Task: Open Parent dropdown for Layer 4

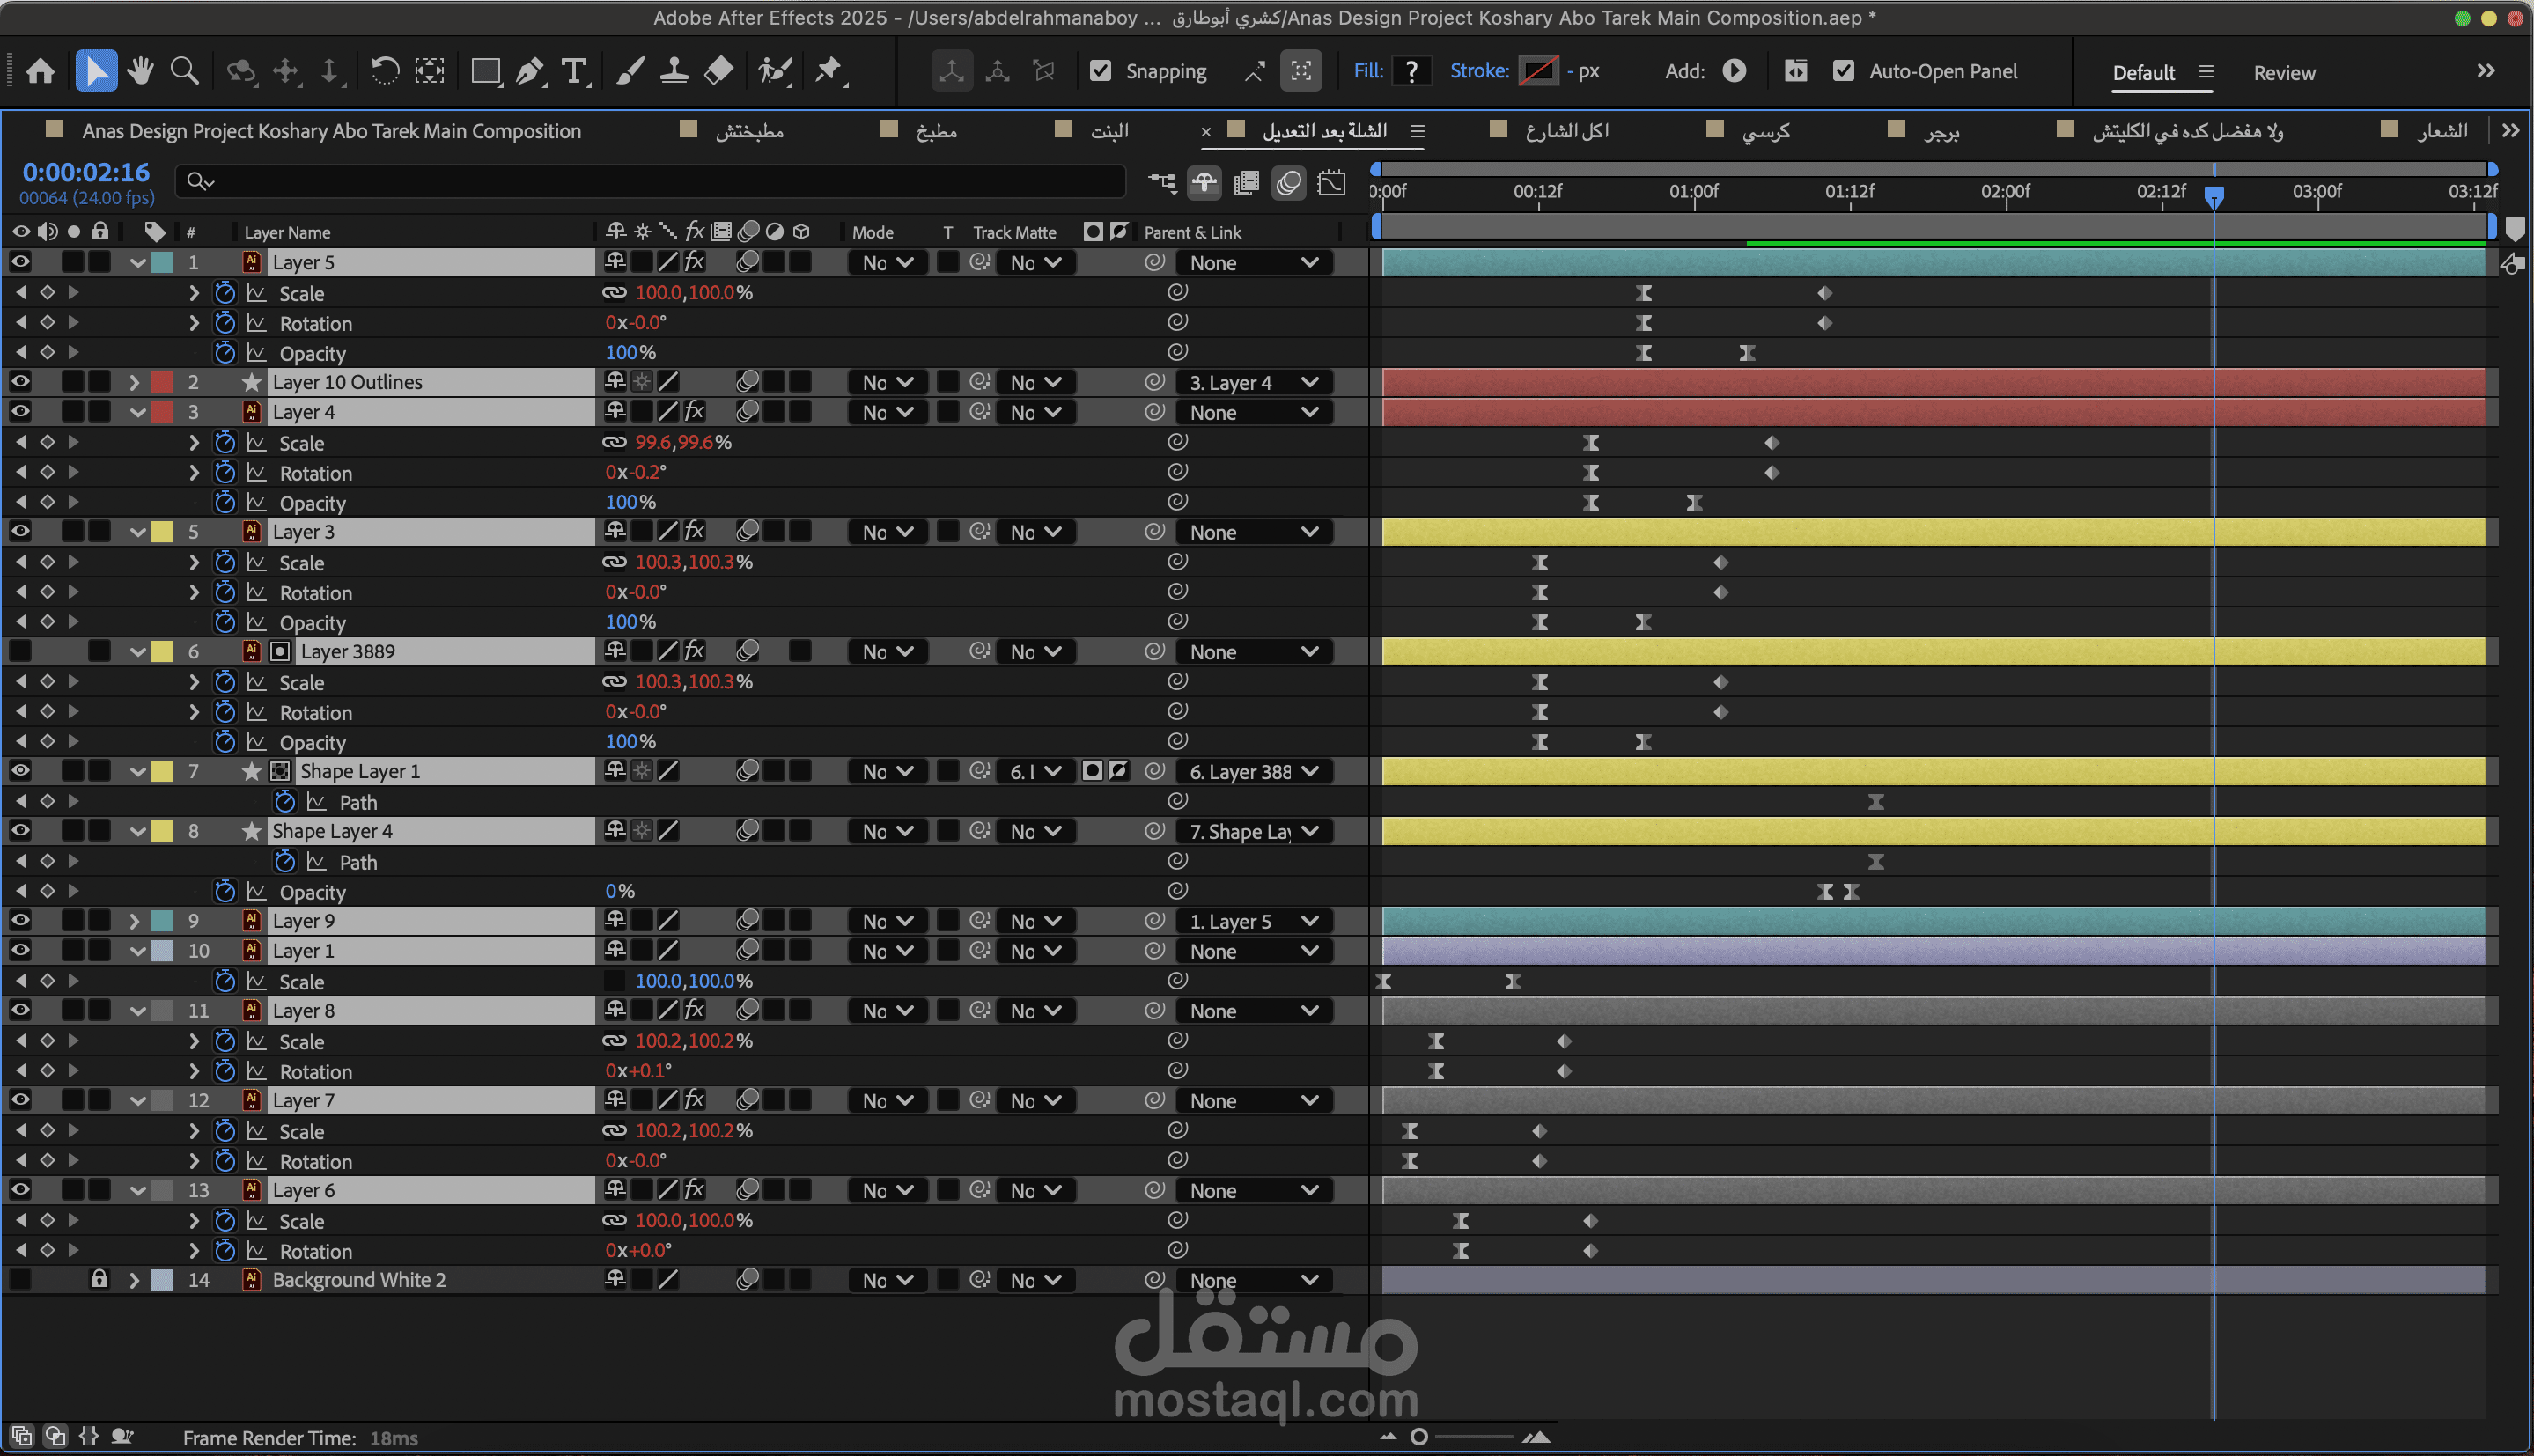Action: tap(1254, 412)
